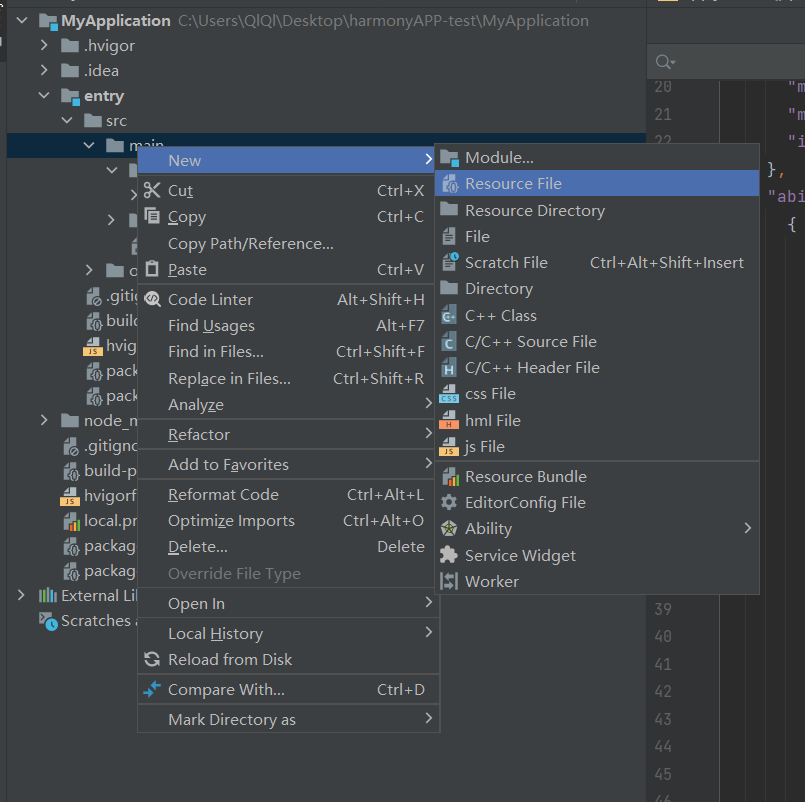Click line number 40 in gutter
Image resolution: width=805 pixels, height=802 pixels.
pyautogui.click(x=663, y=636)
